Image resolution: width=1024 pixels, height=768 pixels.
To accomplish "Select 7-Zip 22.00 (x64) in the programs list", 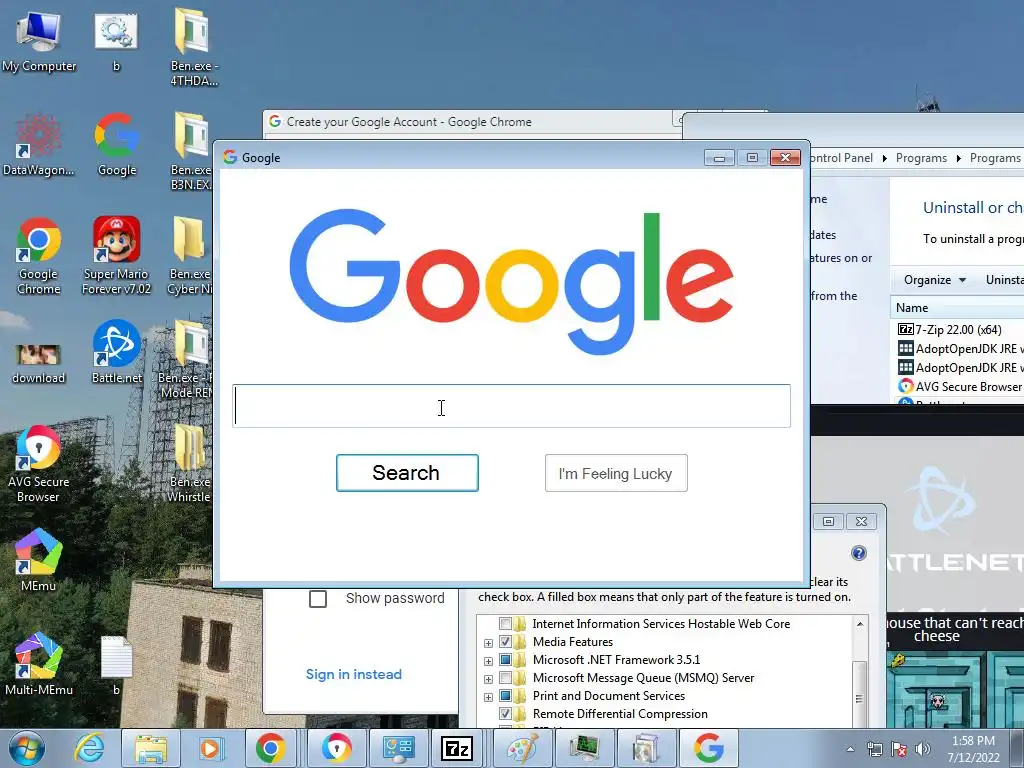I will pyautogui.click(x=957, y=330).
